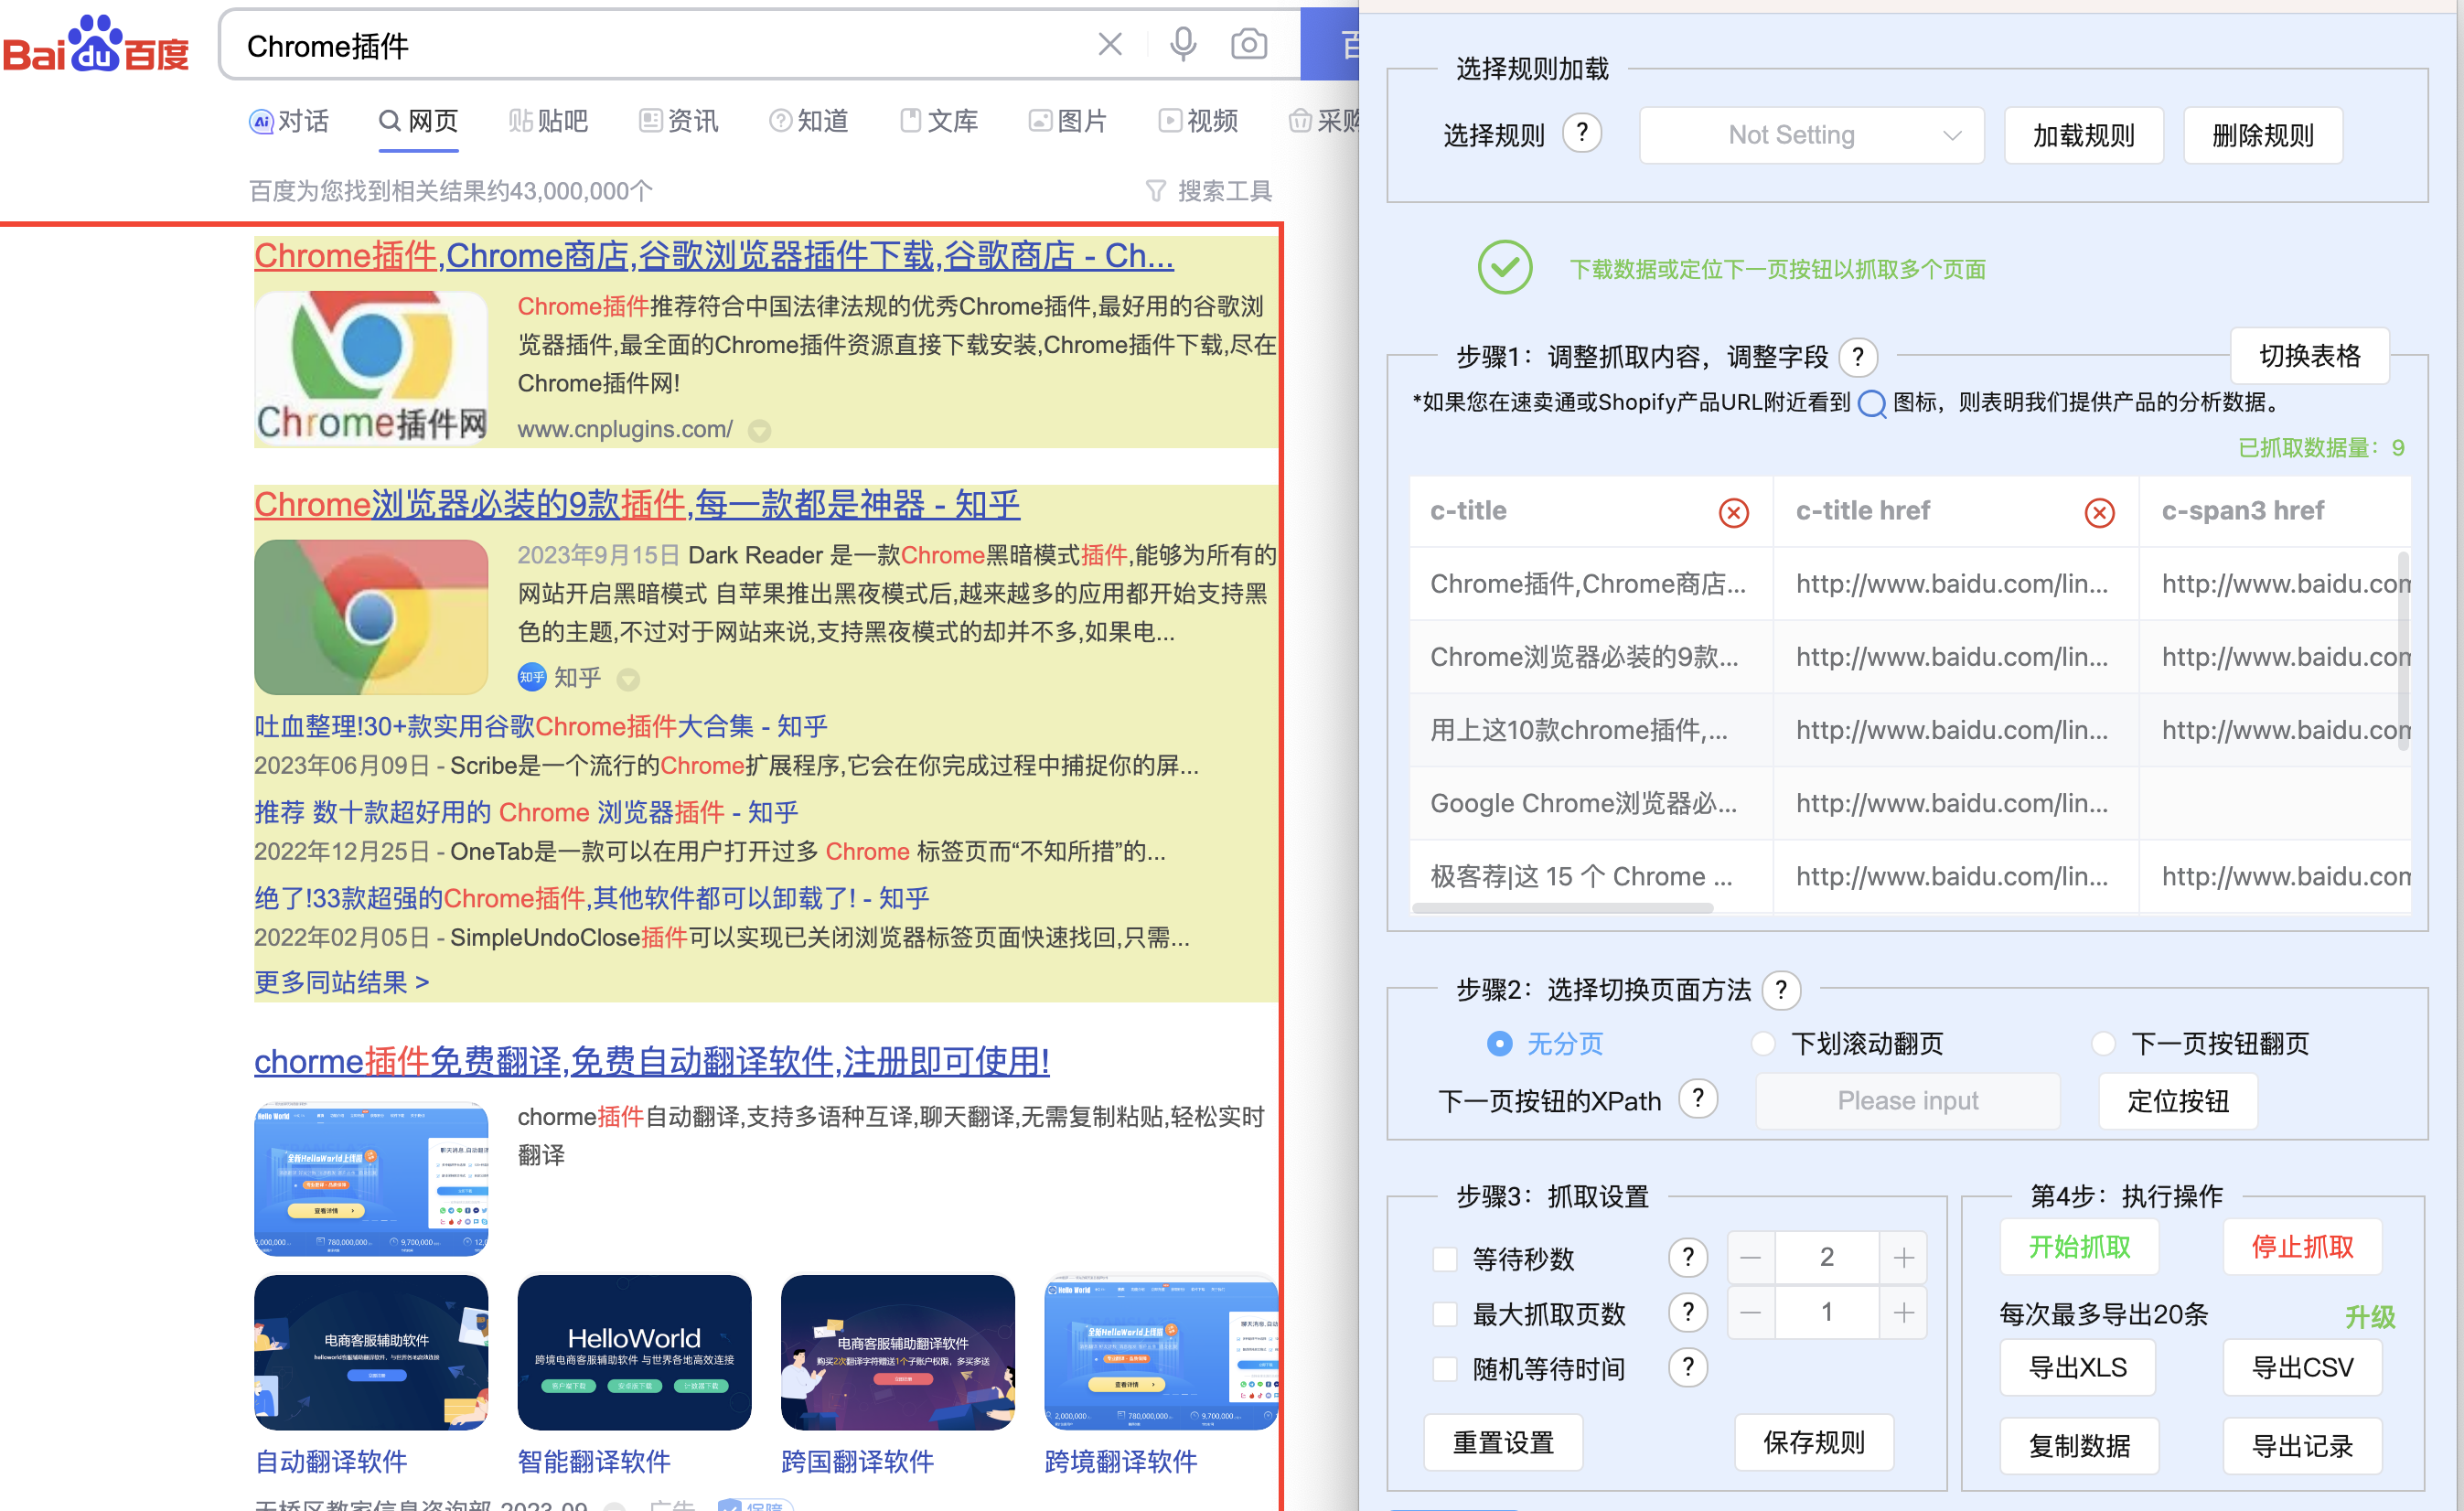Open 搜索工具 filter options
This screenshot has height=1511, width=2464.
click(x=1209, y=190)
